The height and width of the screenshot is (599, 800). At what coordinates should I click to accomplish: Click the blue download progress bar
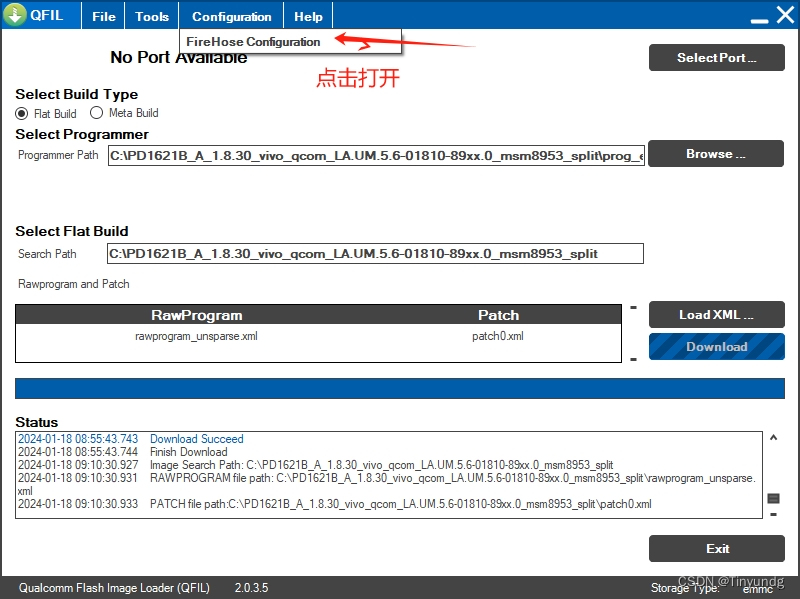pyautogui.click(x=399, y=388)
